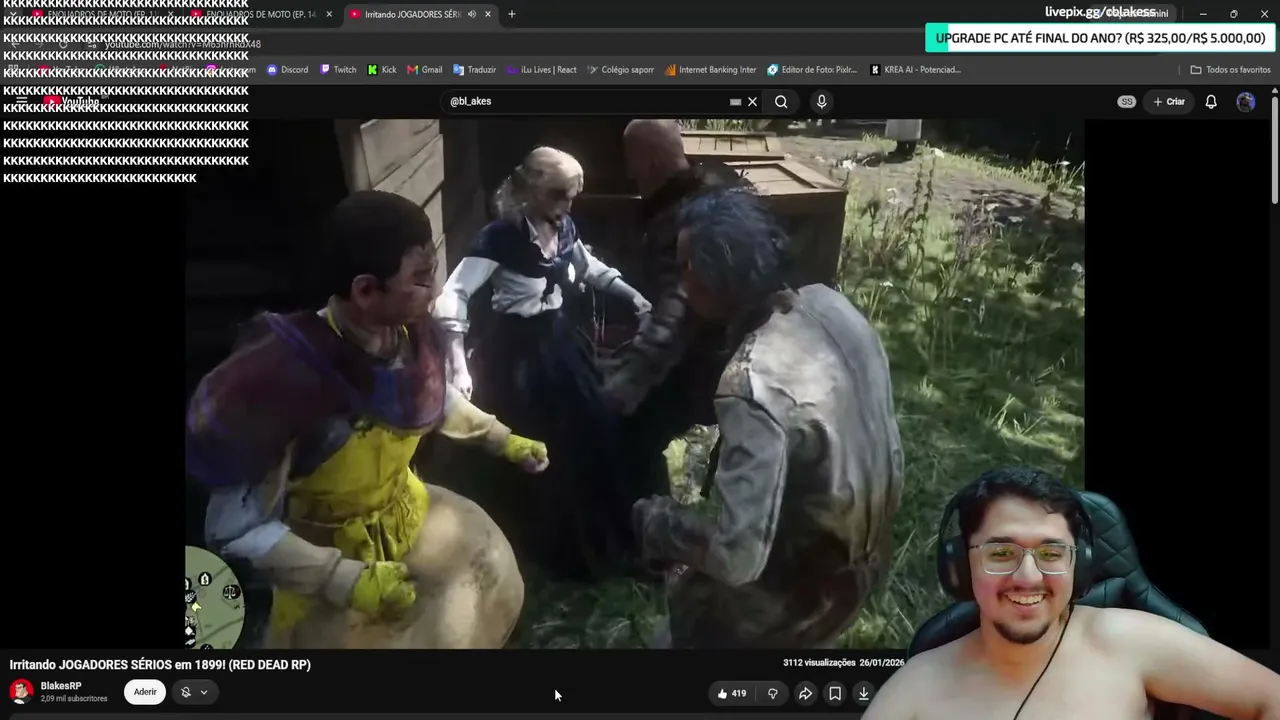The width and height of the screenshot is (1280, 720).
Task: Open a new browser tab
Action: tap(512, 14)
